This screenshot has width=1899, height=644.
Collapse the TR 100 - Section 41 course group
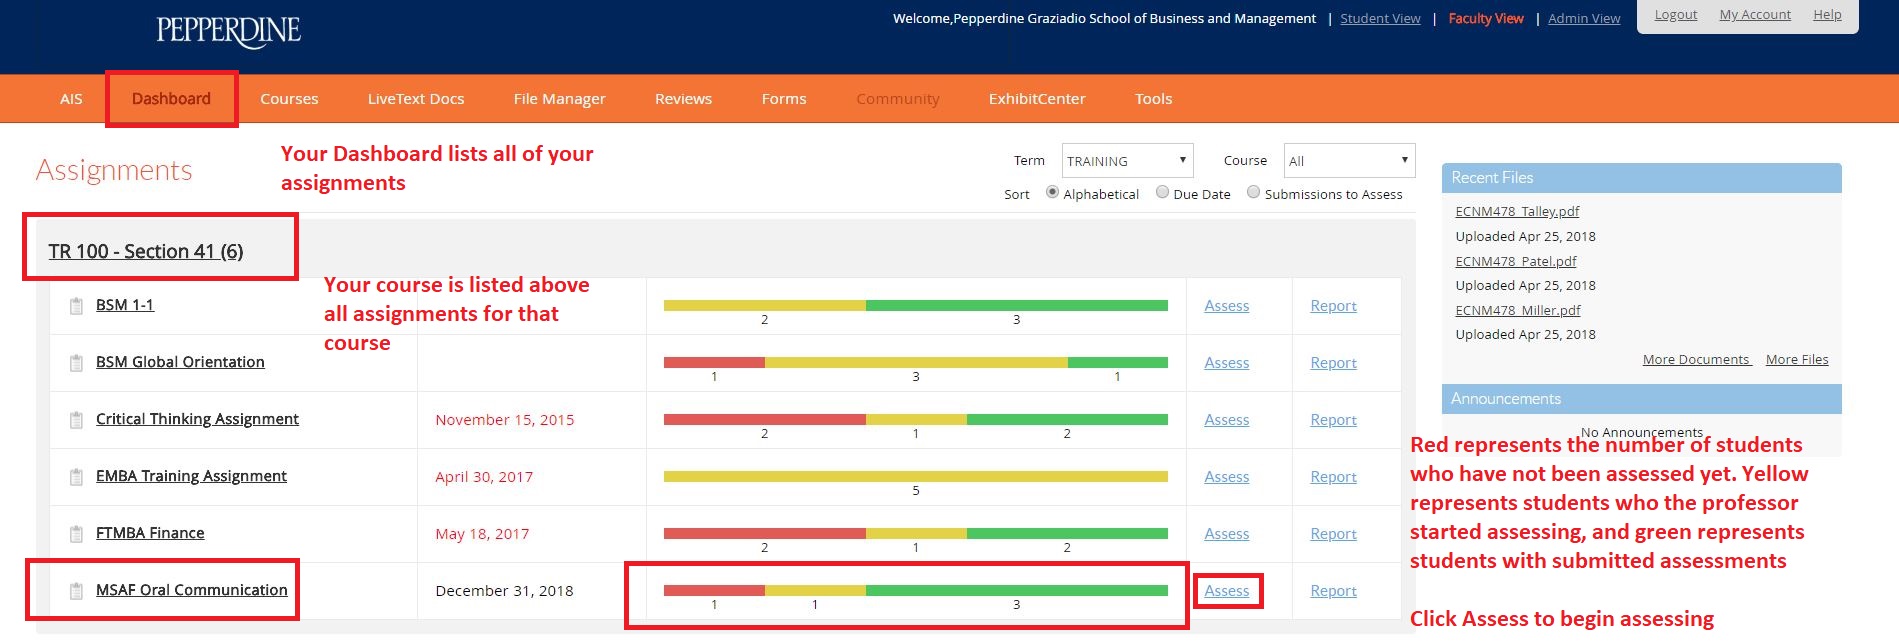pos(146,251)
